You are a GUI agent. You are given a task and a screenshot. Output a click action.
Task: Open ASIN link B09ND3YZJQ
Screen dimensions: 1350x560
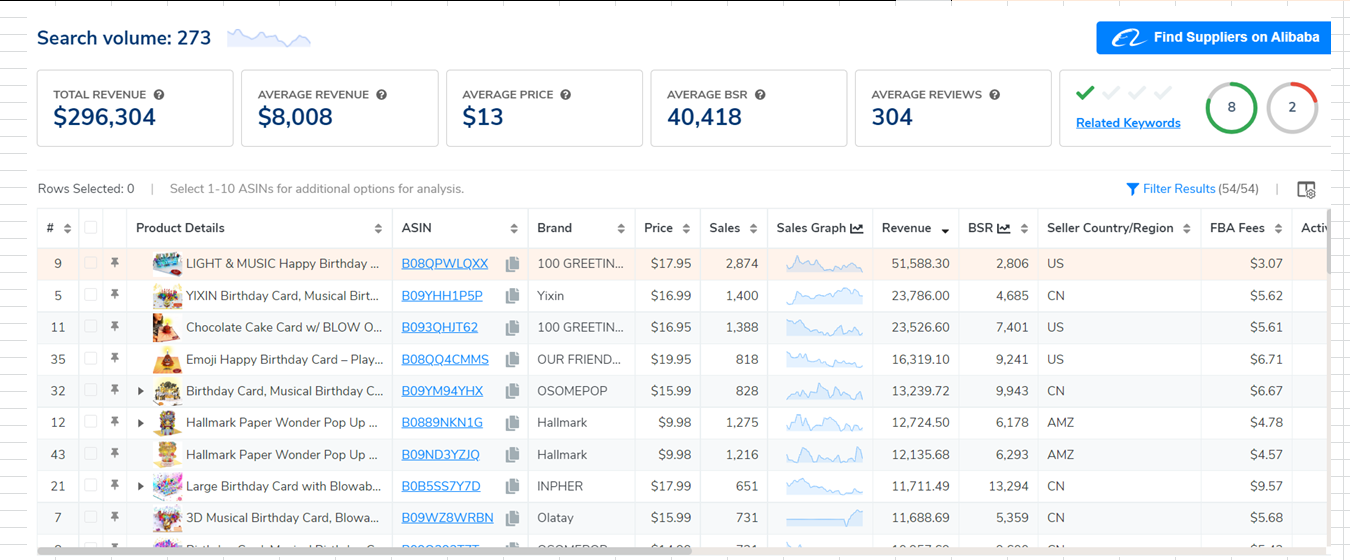[x=440, y=455]
